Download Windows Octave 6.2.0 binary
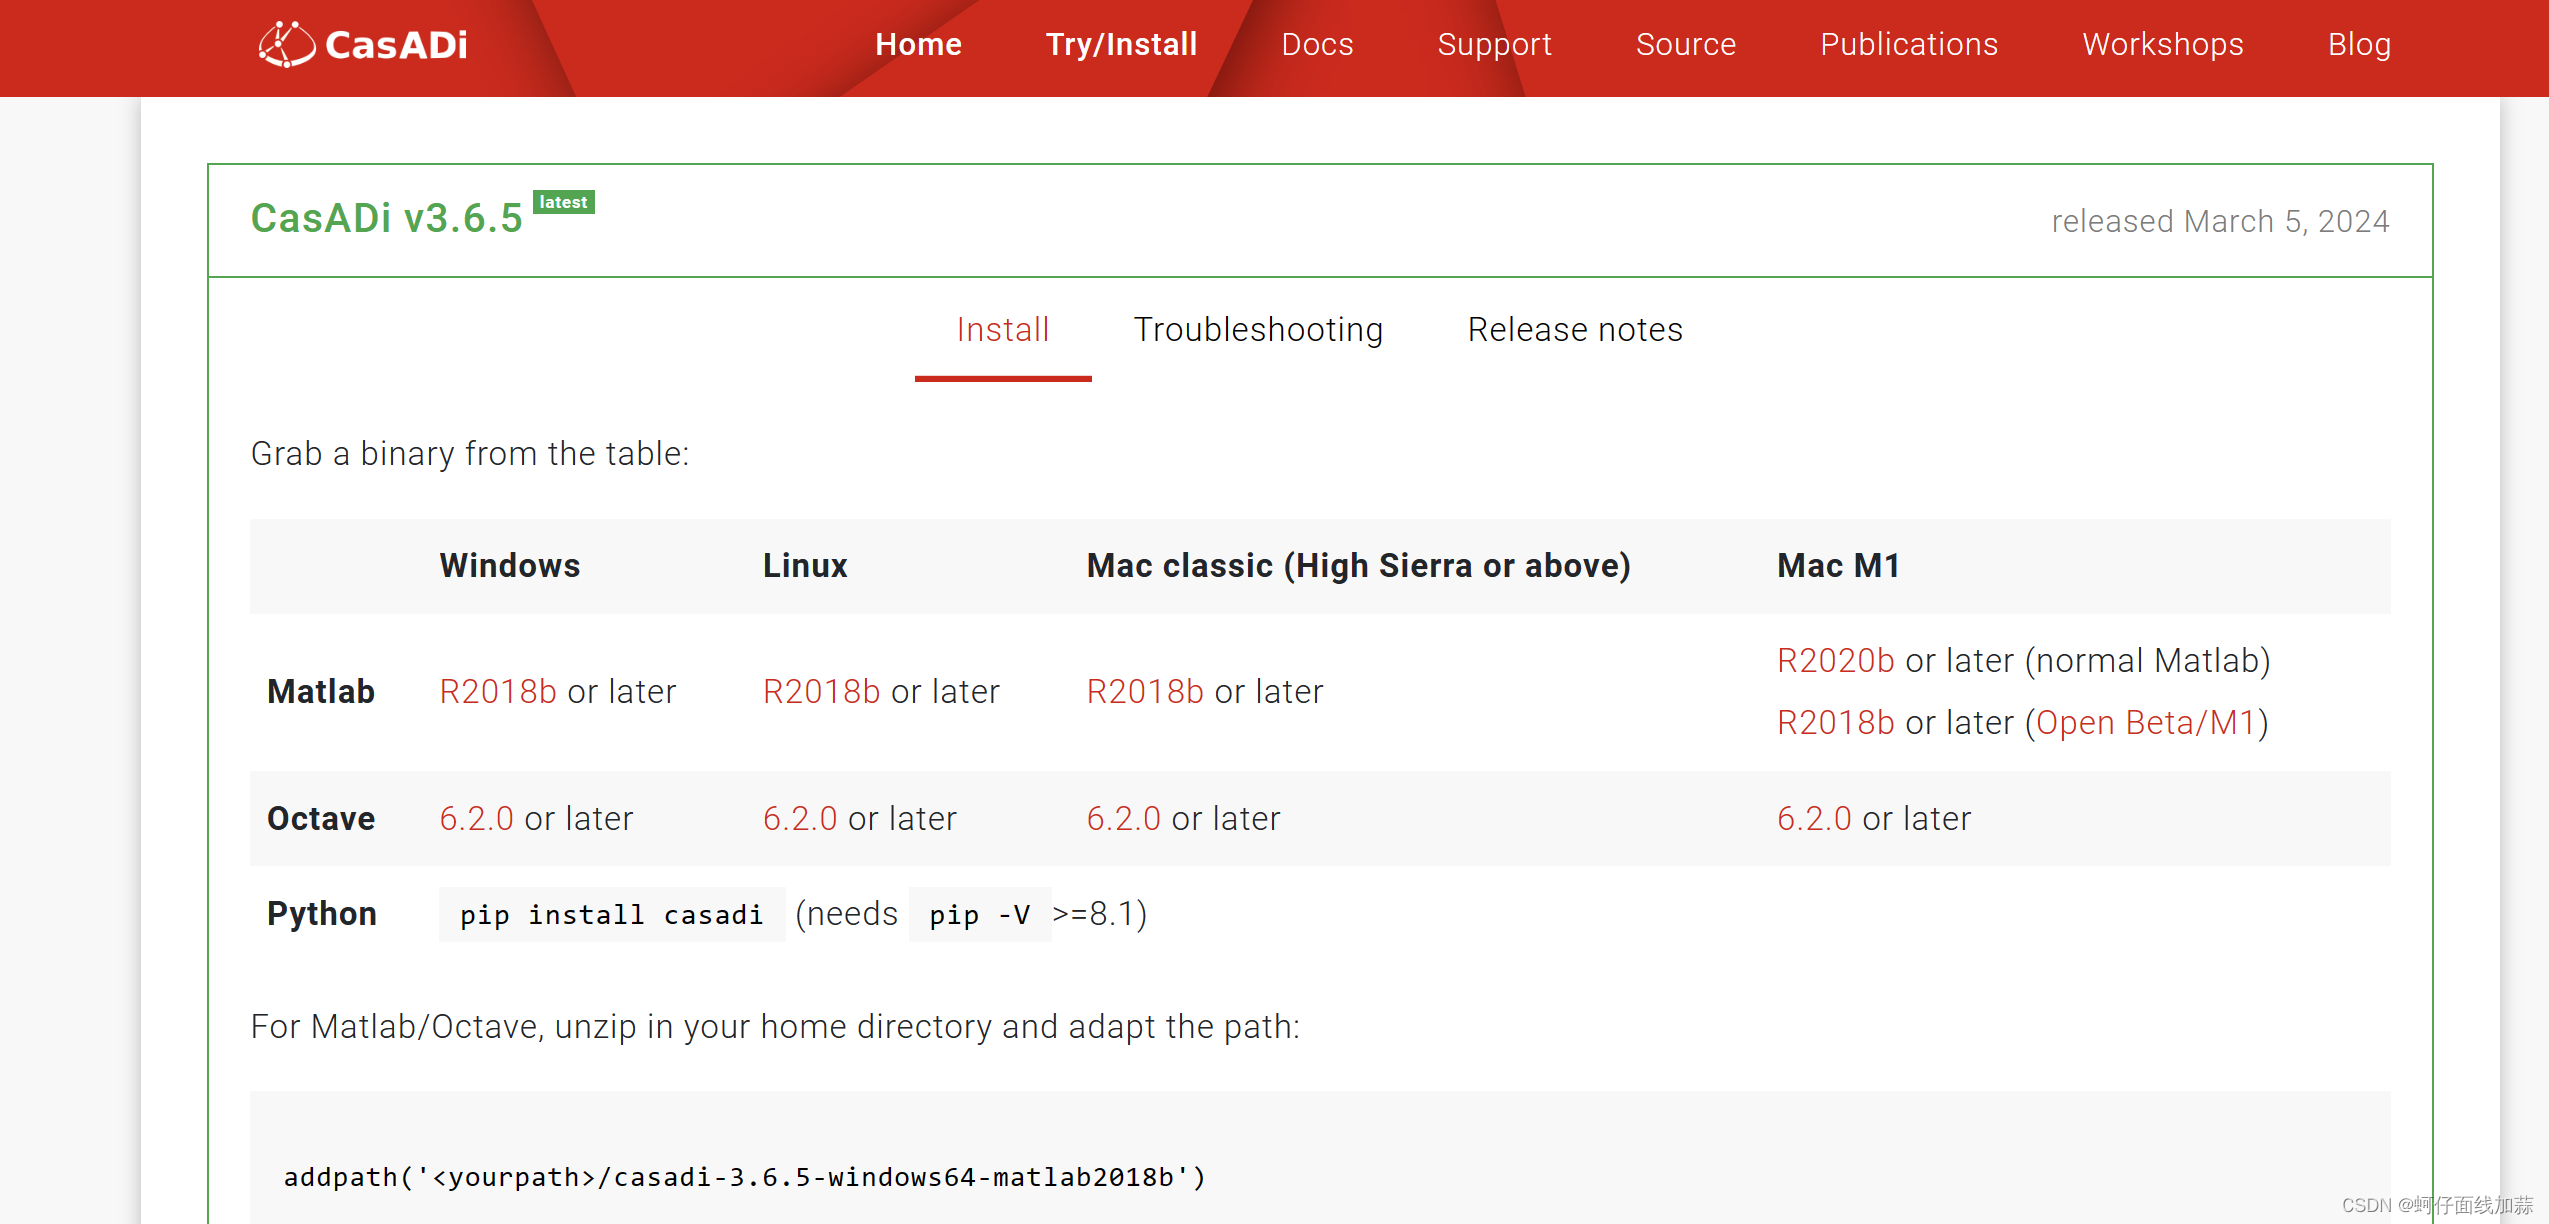The height and width of the screenshot is (1224, 2549). (x=476, y=819)
